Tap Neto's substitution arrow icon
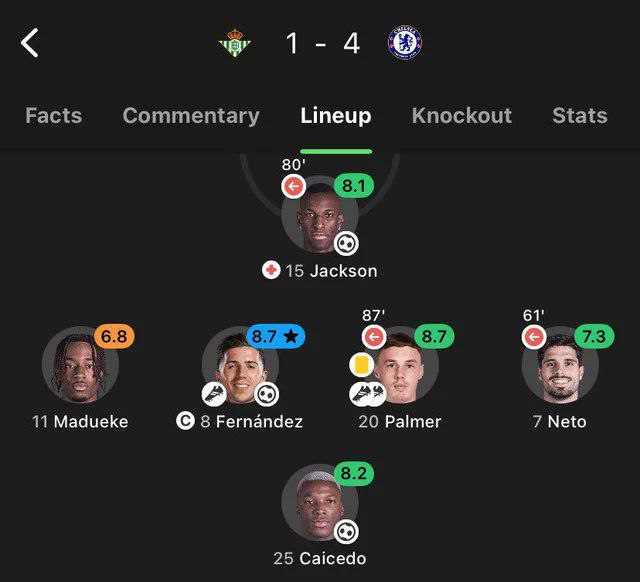This screenshot has width=640, height=582. click(533, 337)
